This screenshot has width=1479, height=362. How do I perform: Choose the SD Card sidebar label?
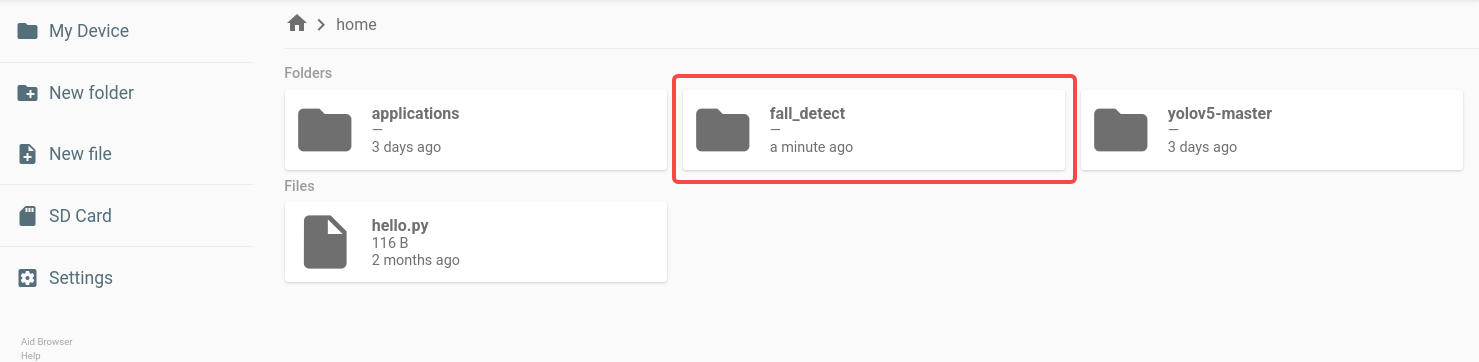[80, 216]
